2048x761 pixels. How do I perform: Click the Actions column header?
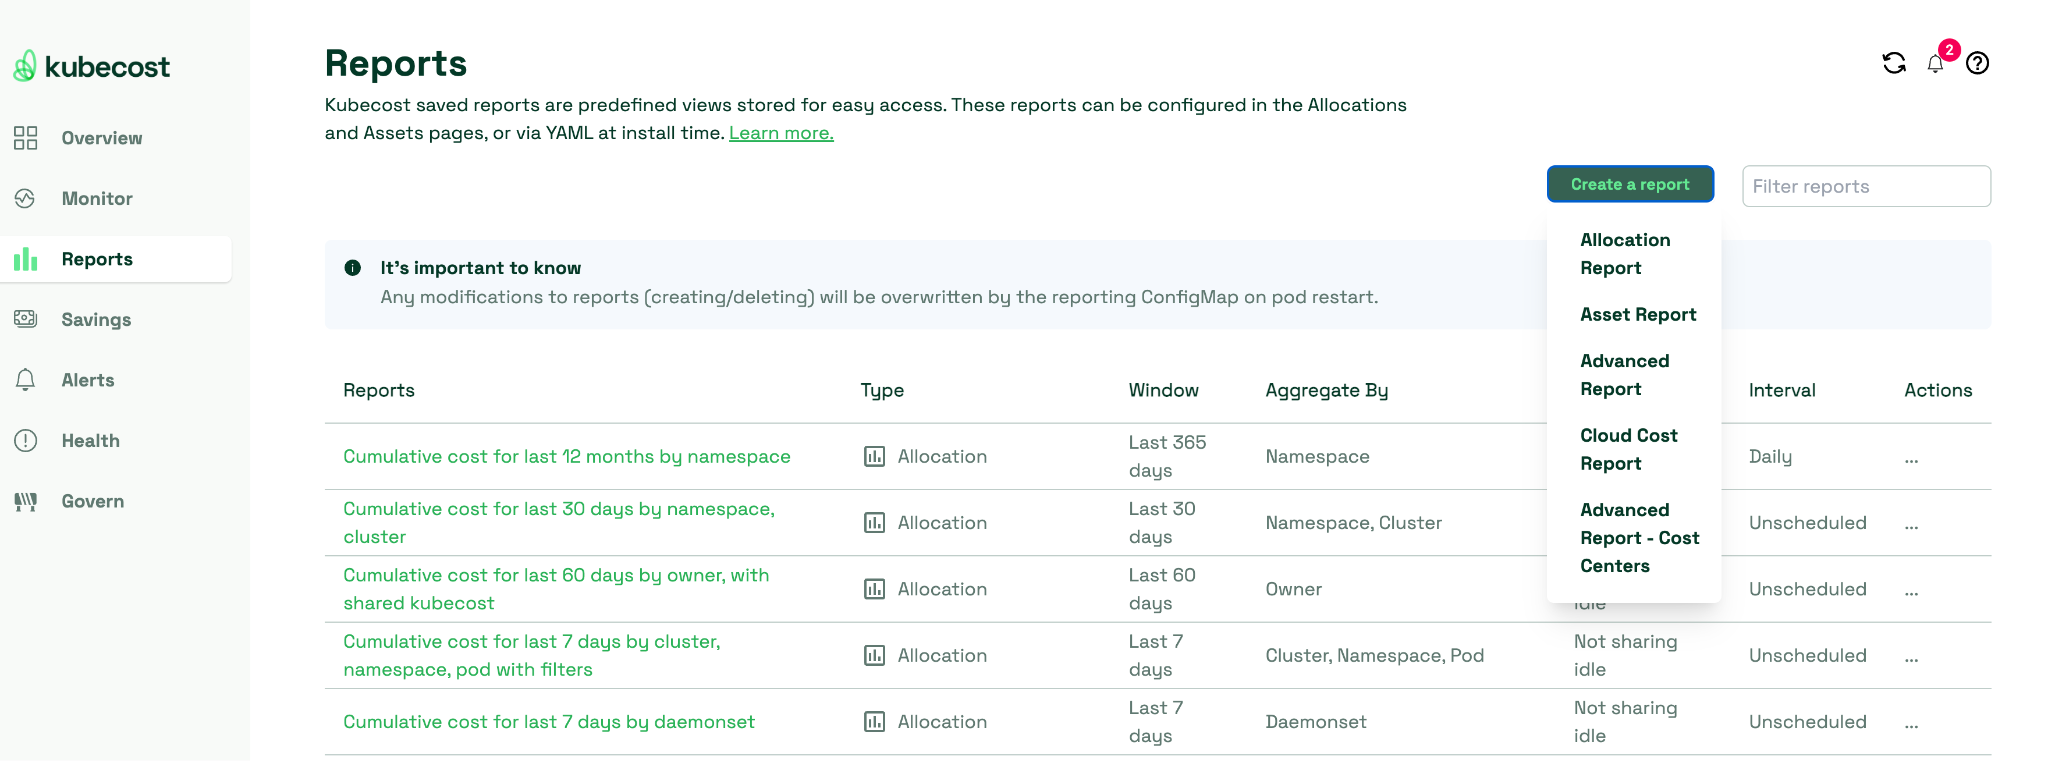tap(1938, 390)
